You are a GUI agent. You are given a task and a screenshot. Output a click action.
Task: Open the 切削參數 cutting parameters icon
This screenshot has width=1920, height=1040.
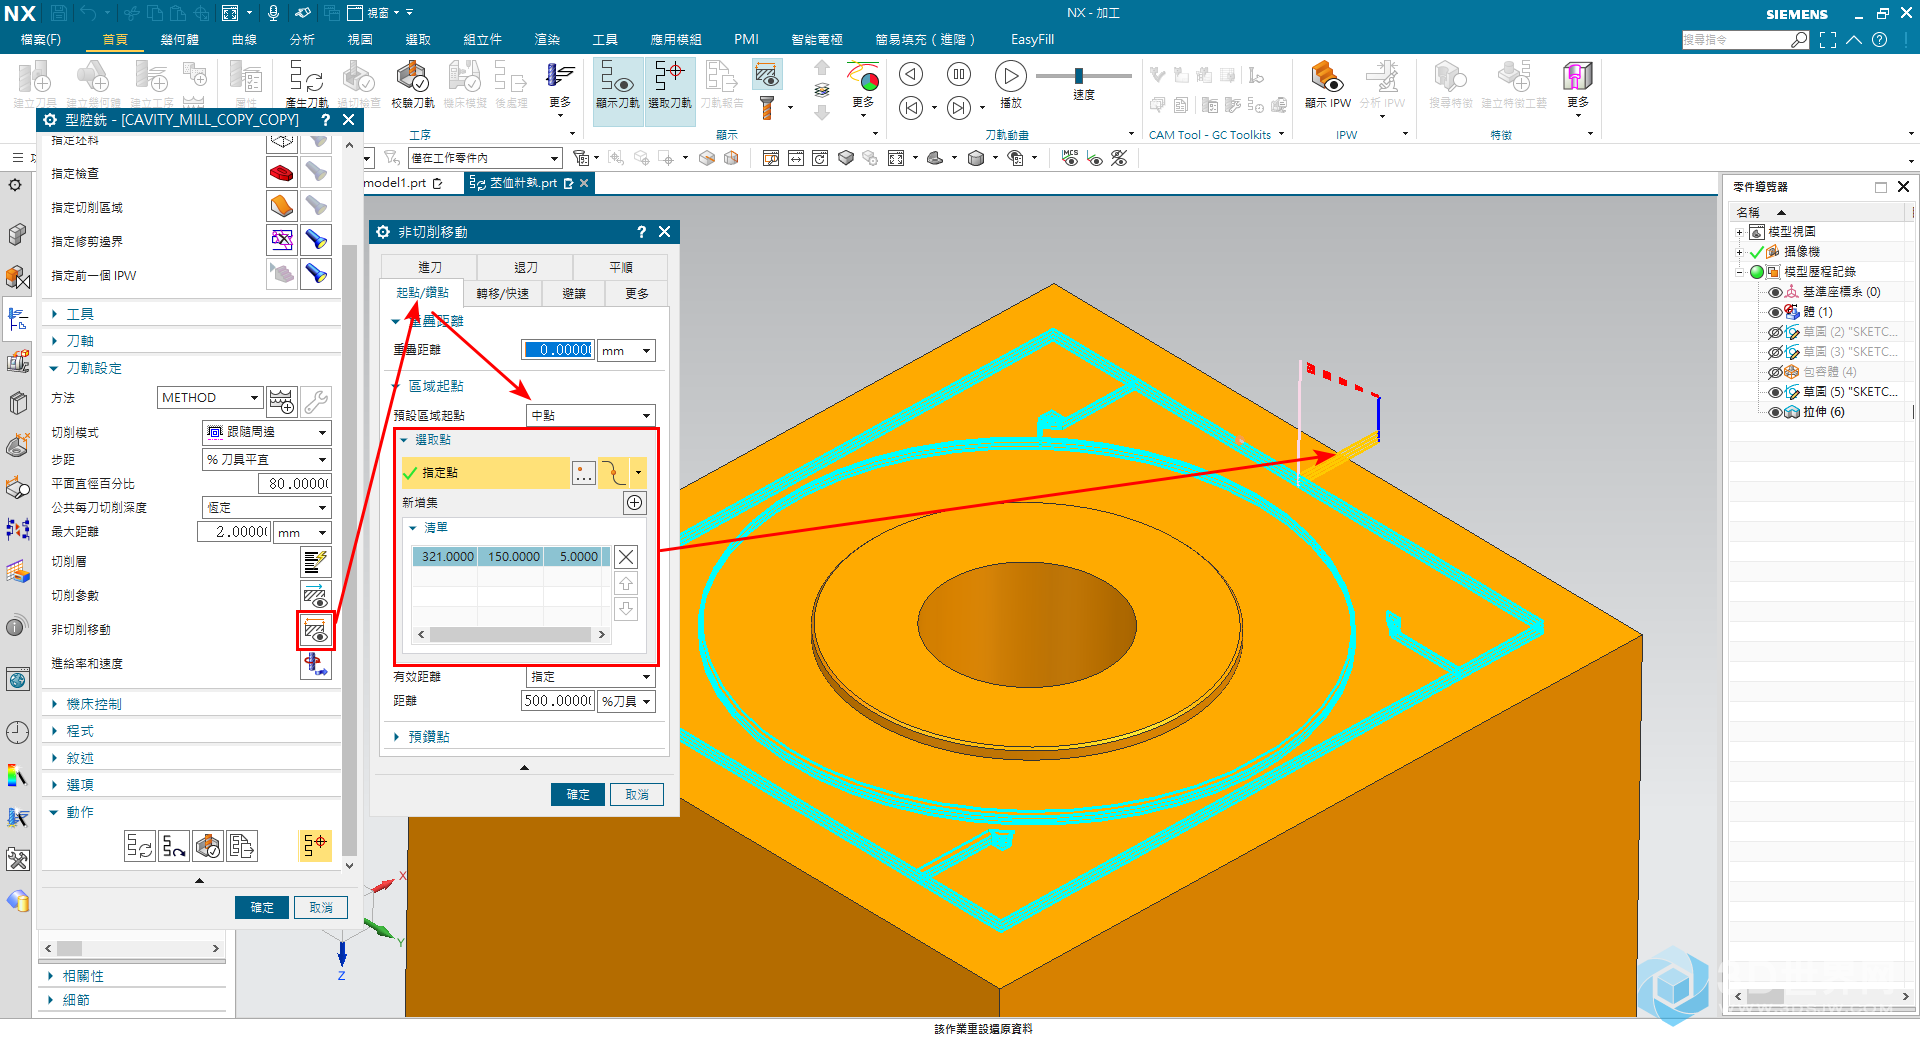coord(315,596)
